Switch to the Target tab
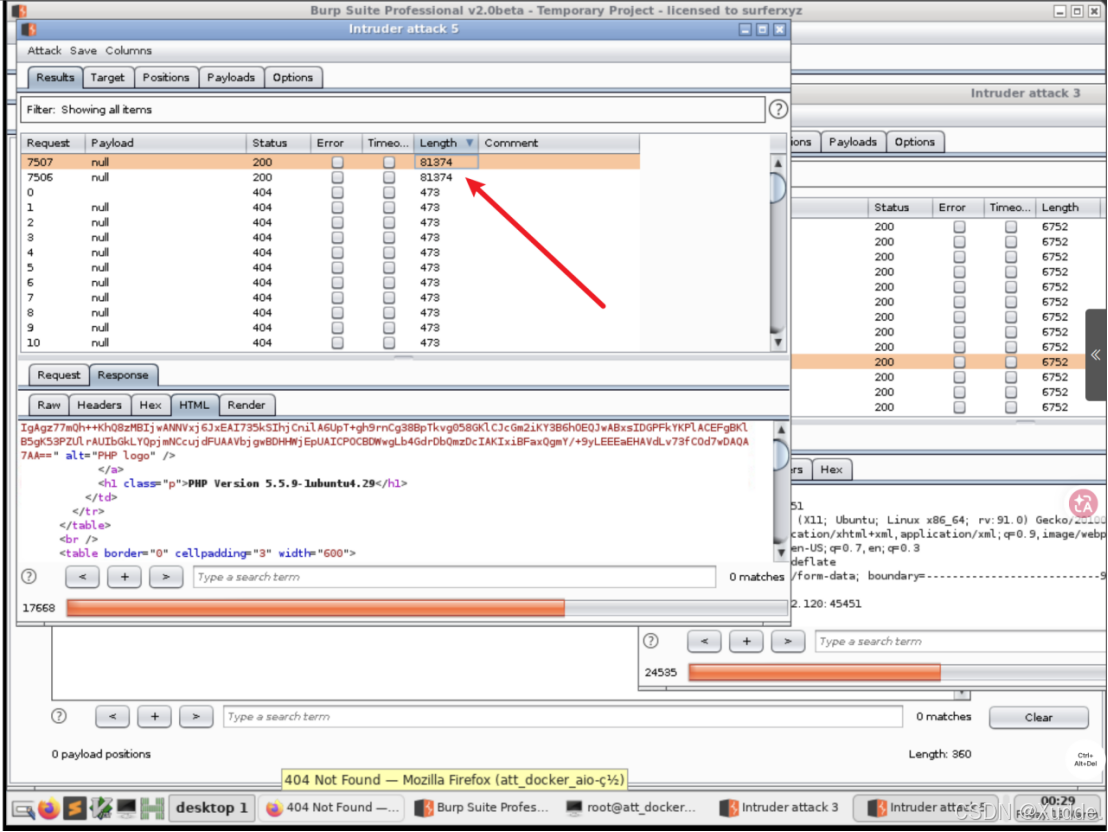 (107, 78)
